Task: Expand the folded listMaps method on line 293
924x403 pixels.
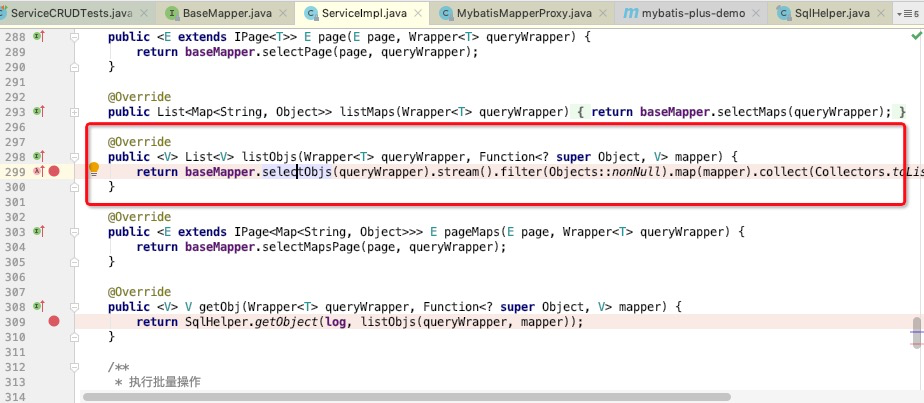Action: click(x=75, y=112)
